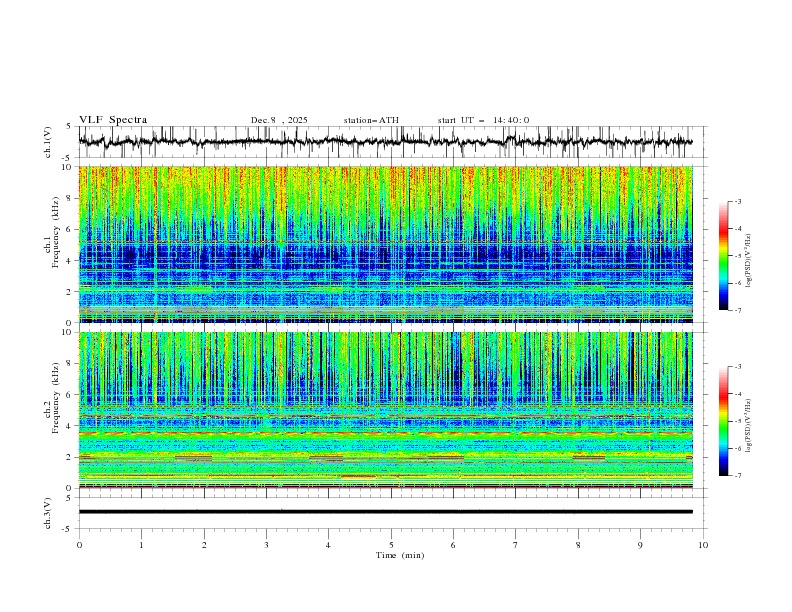The height and width of the screenshot is (612, 792).
Task: Click the '-7' value on upper colorbar
Action: pyautogui.click(x=737, y=310)
